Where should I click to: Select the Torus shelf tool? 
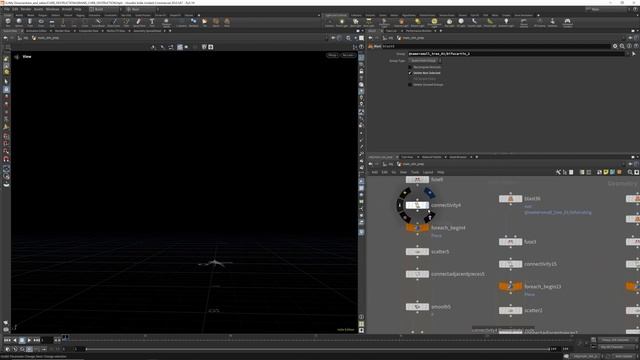[41, 22]
